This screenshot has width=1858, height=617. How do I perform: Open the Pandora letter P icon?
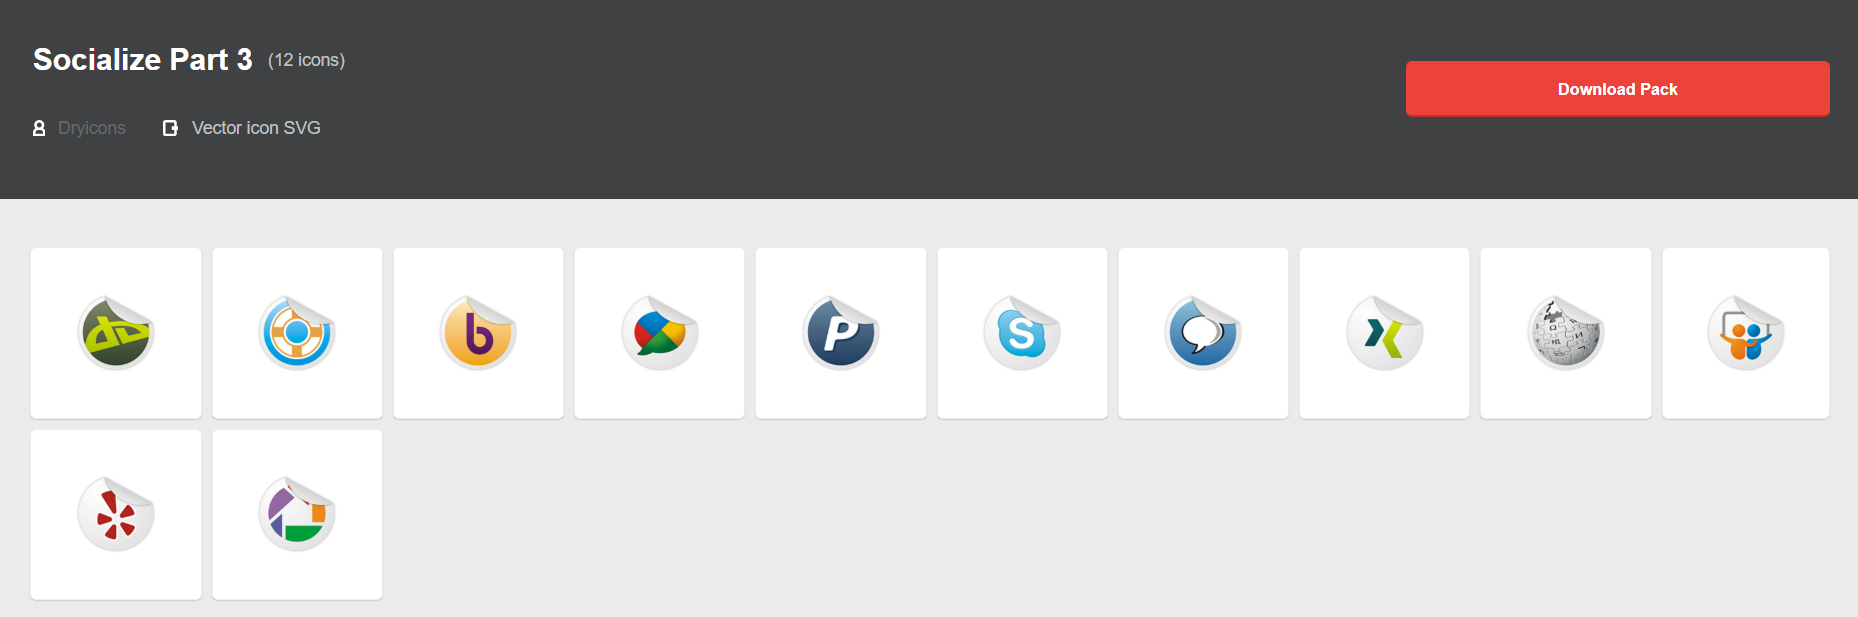[x=841, y=333]
